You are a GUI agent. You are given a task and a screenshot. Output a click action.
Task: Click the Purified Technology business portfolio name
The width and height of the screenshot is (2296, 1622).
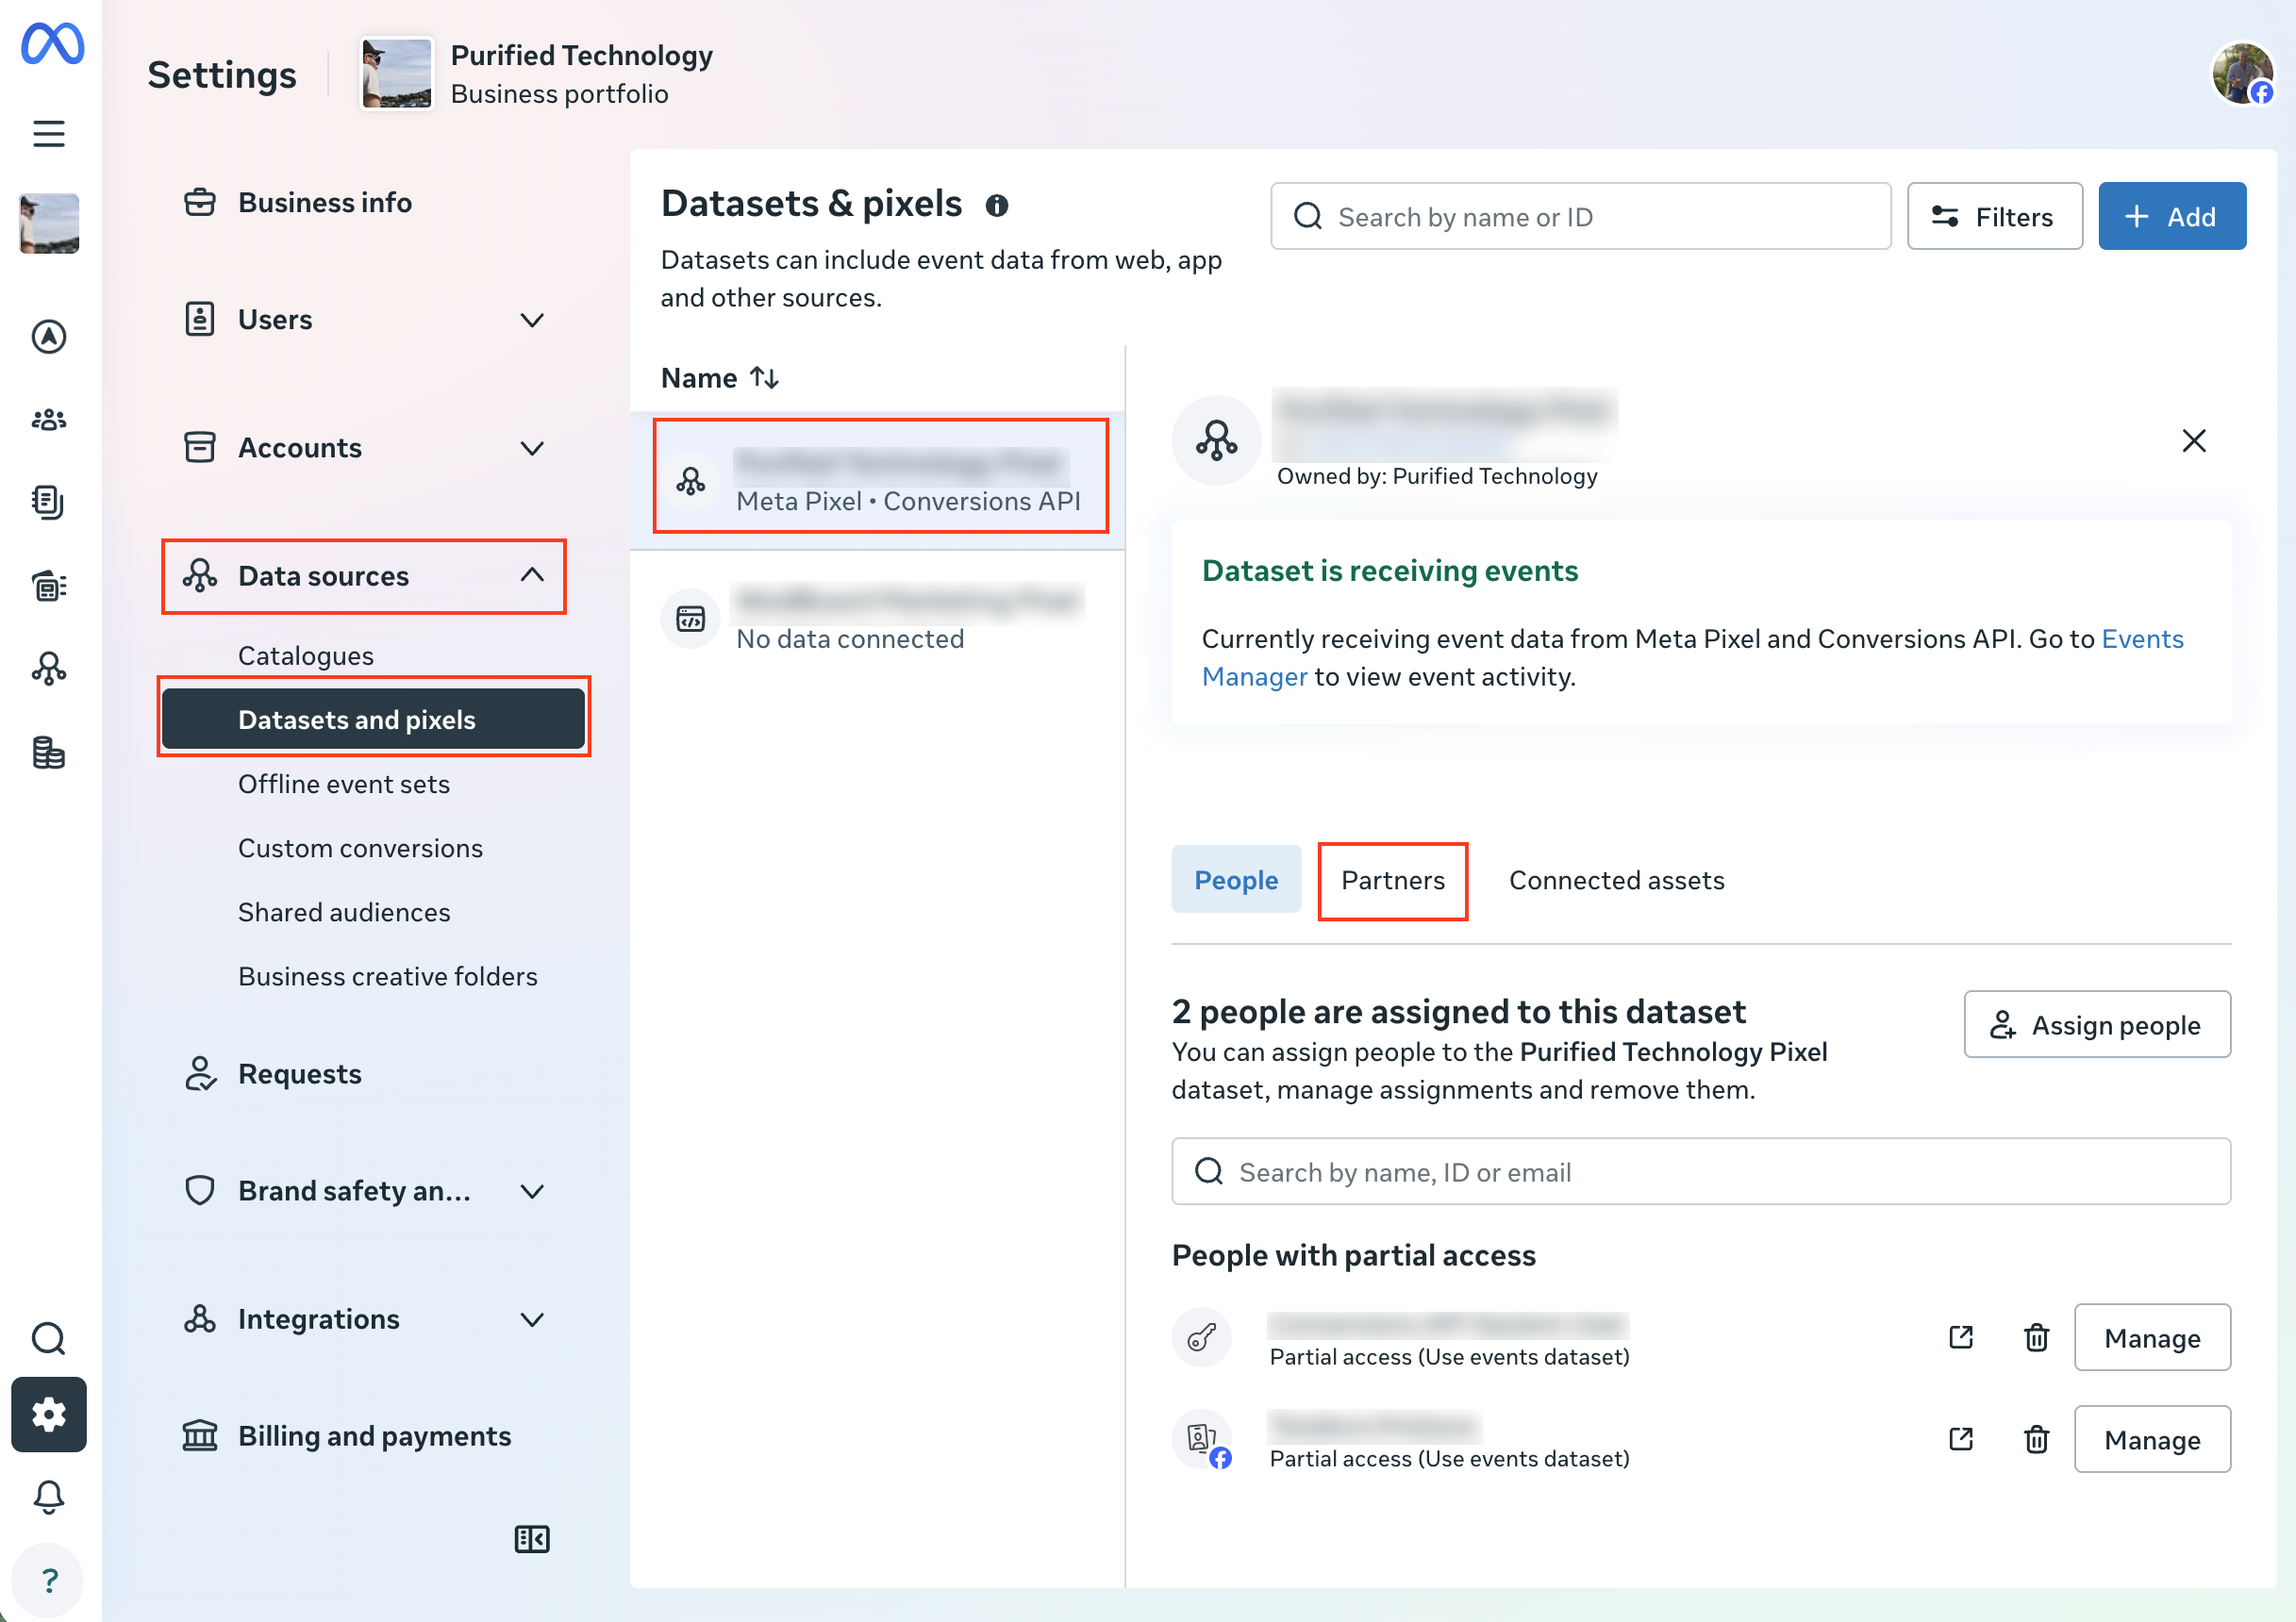click(581, 55)
